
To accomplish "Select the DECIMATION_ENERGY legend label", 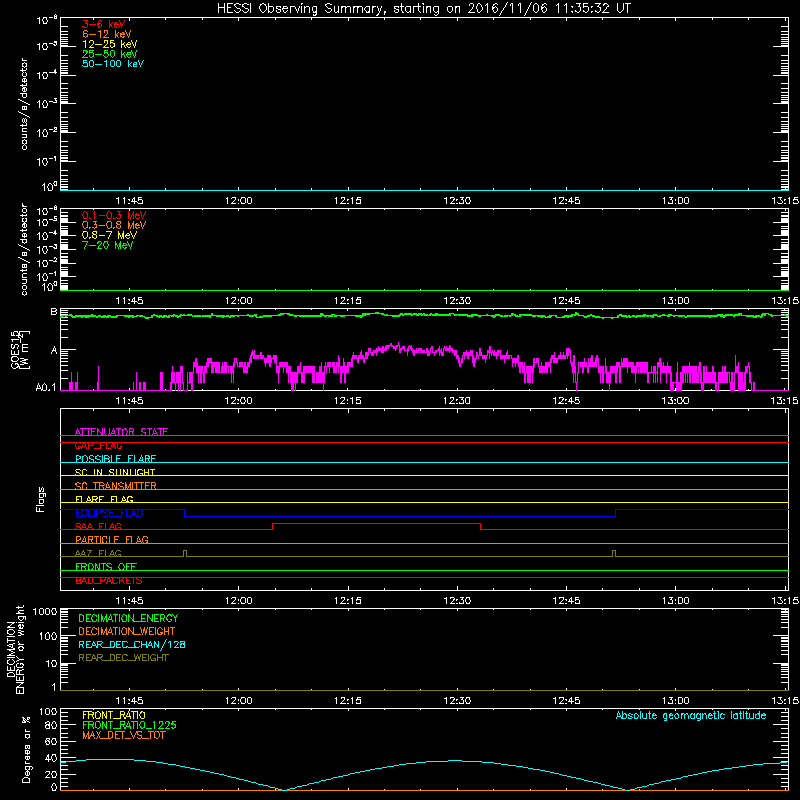I will click(x=128, y=618).
